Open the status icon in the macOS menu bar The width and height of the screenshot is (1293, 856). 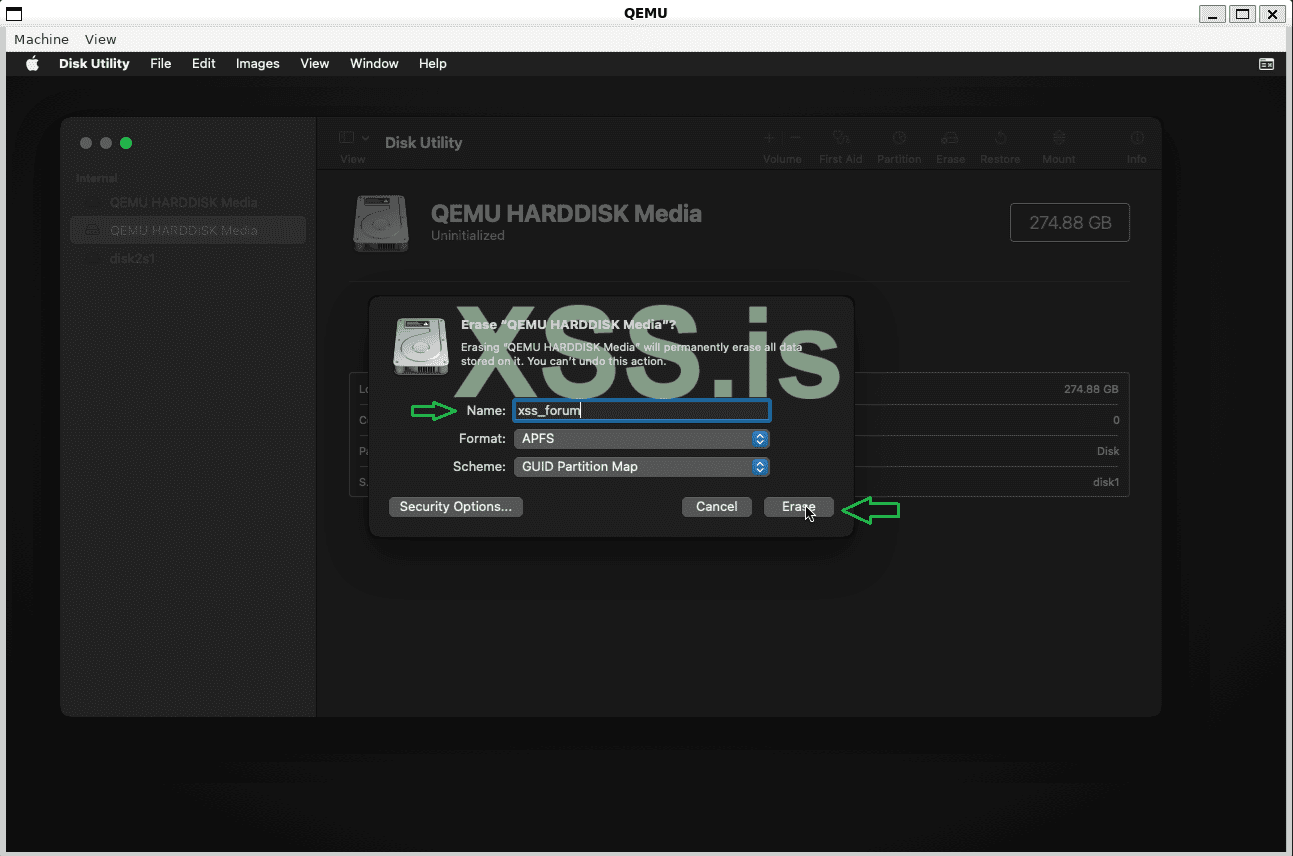1266,64
